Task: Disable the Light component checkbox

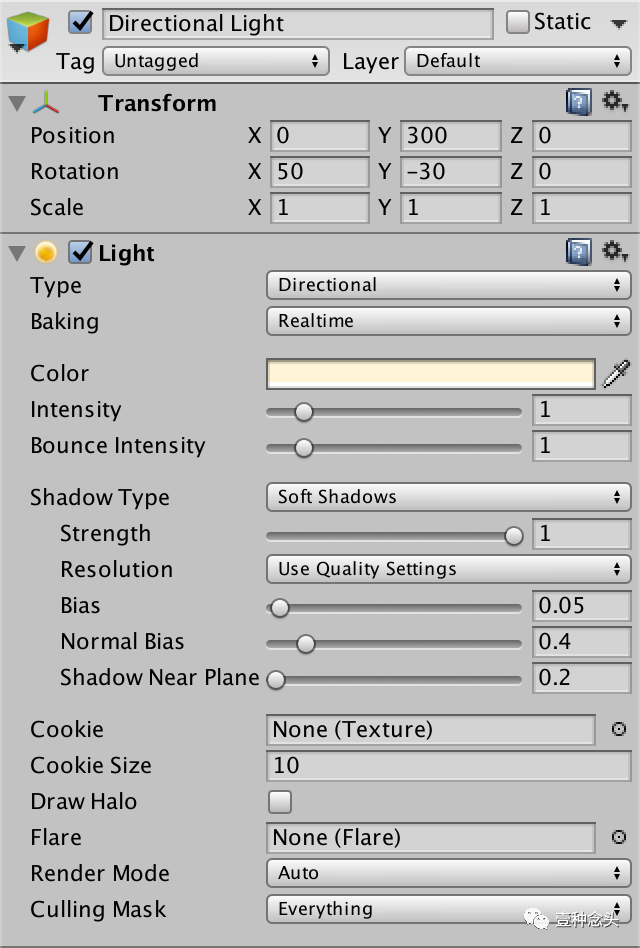Action: [x=81, y=252]
